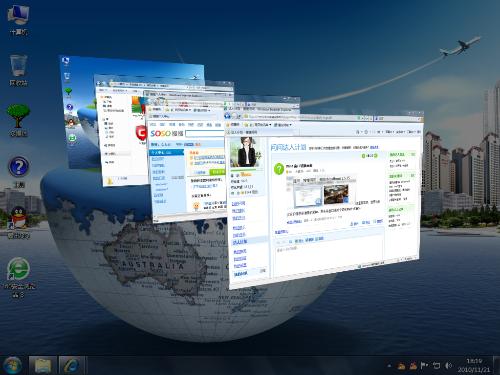Click the red shield C icon in Explorer window
This screenshot has height=375, width=500.
pyautogui.click(x=141, y=133)
